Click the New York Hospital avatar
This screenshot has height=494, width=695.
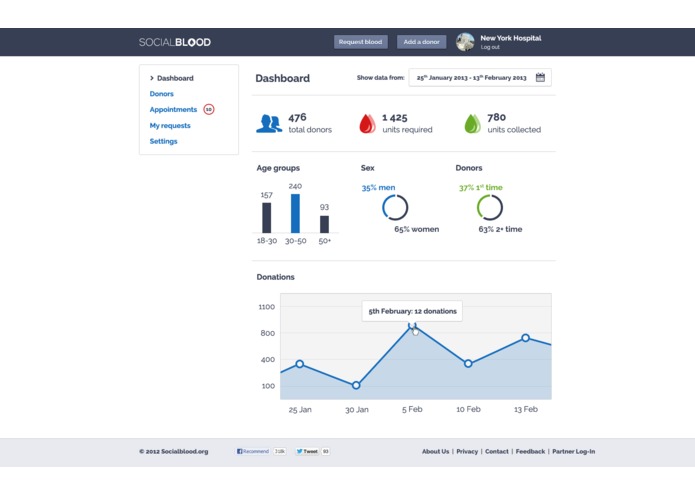(465, 42)
